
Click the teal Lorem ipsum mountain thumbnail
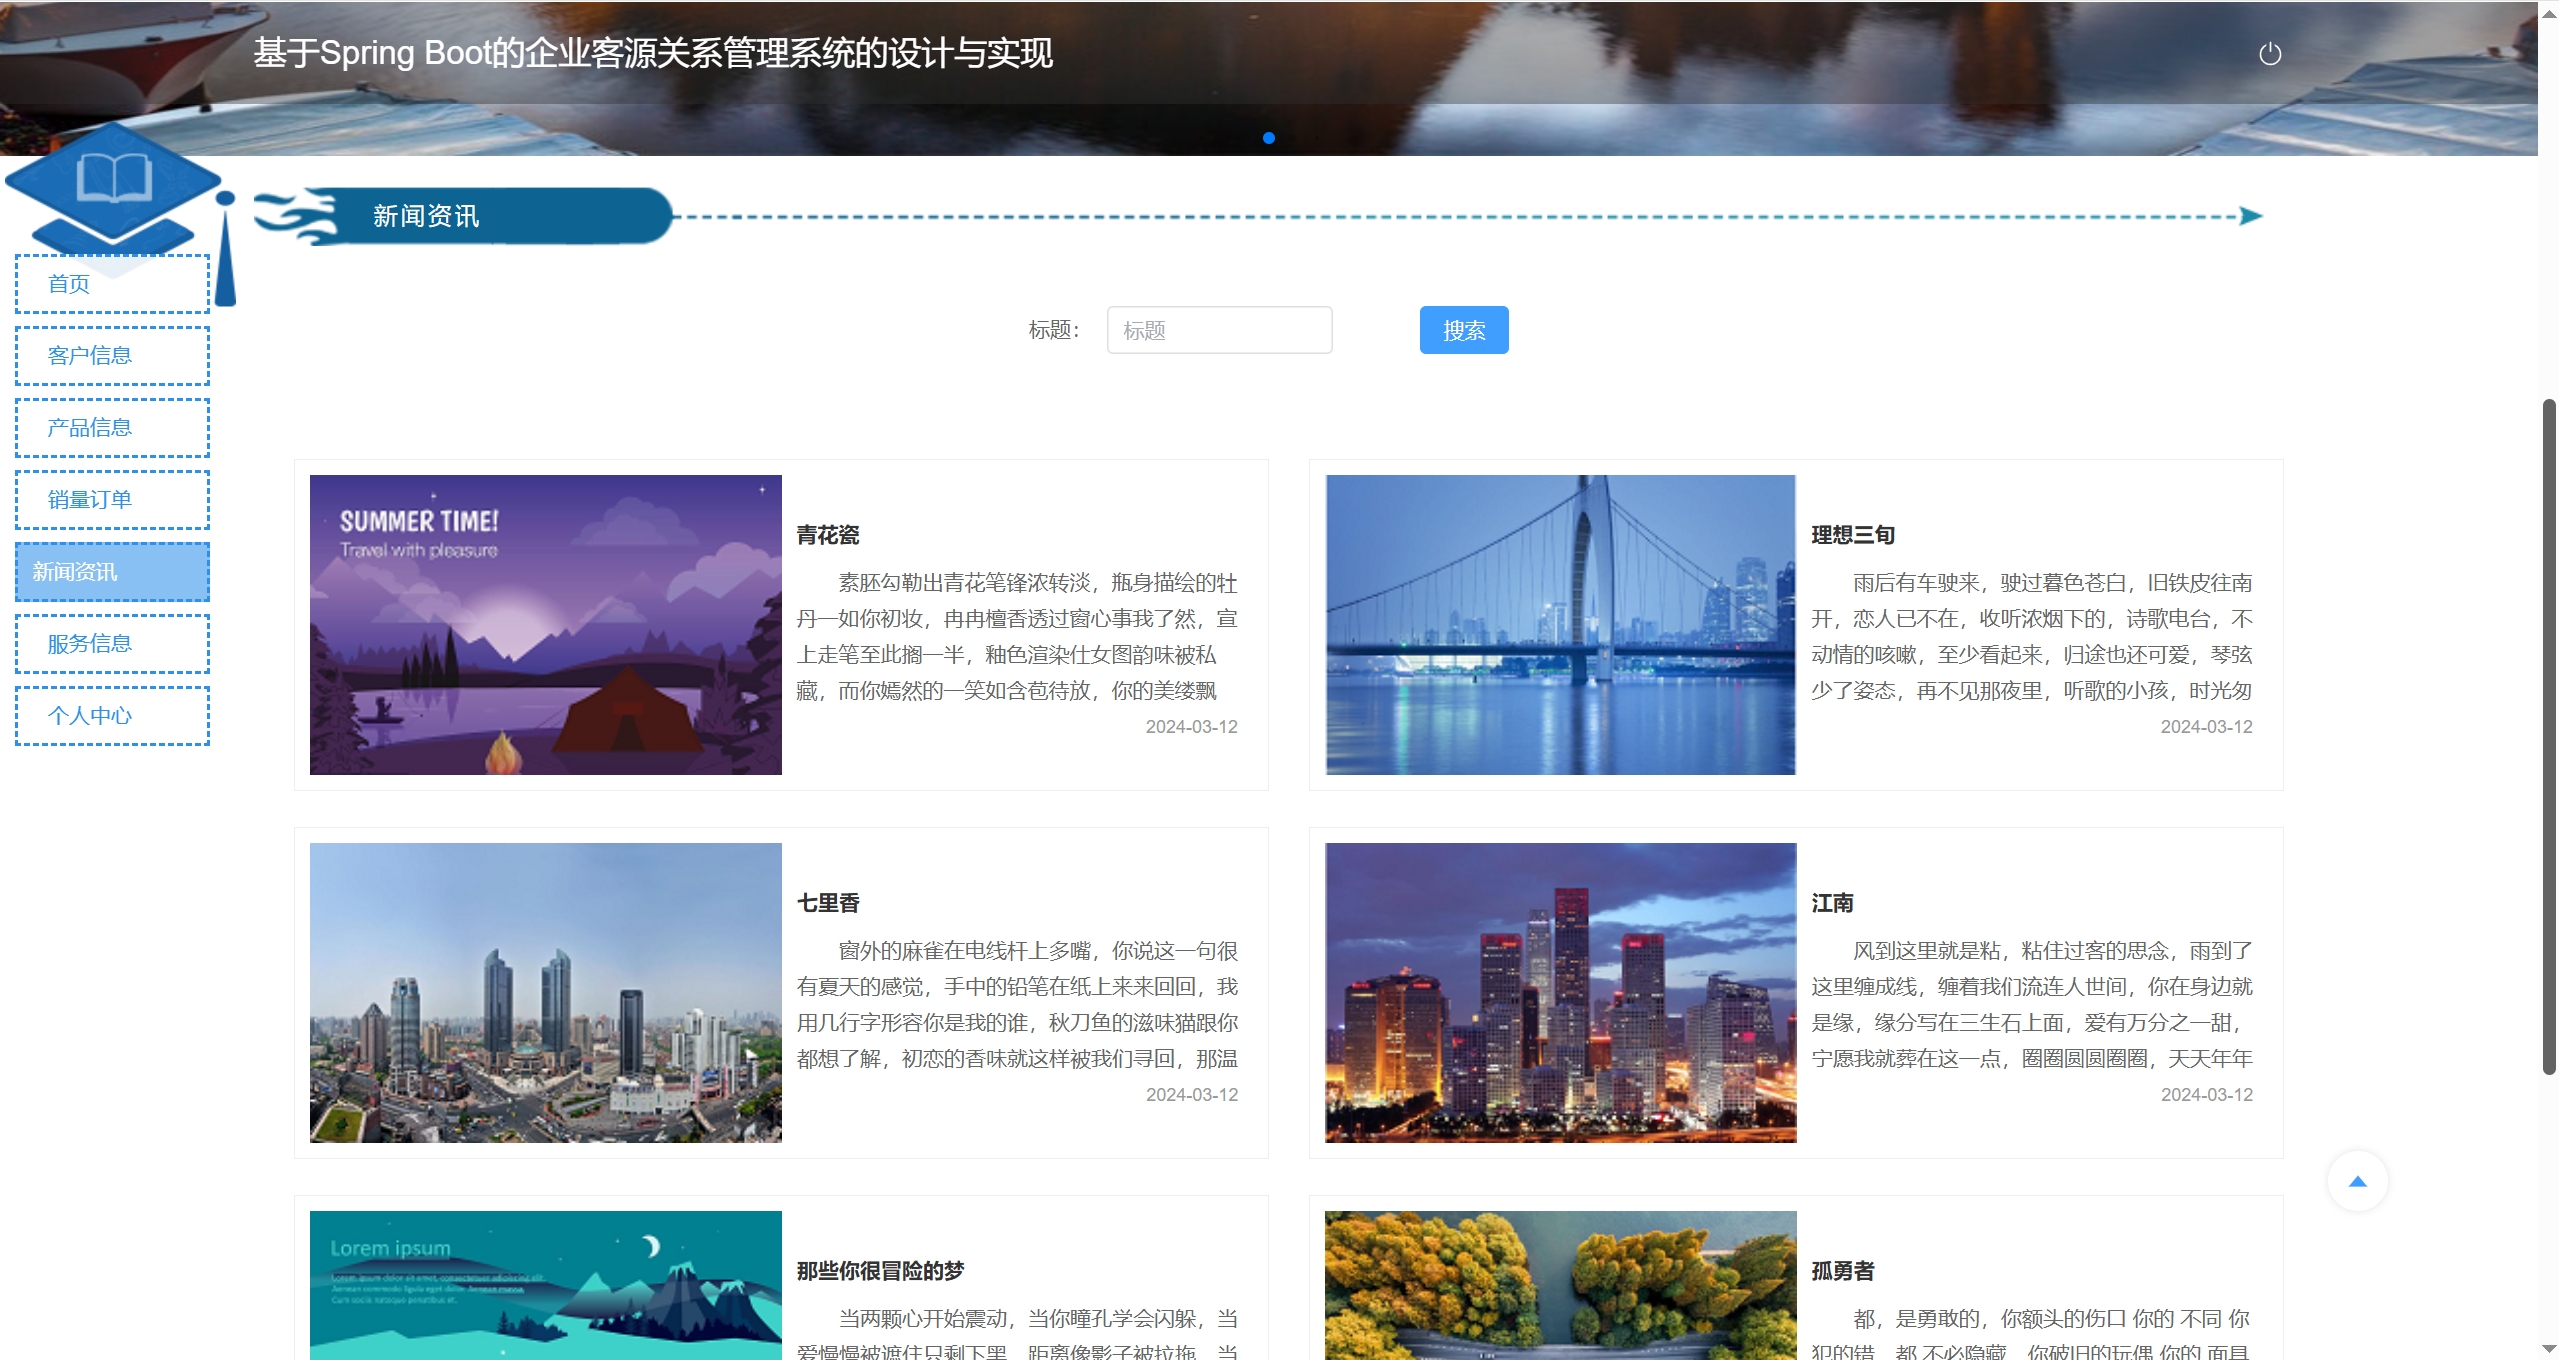546,1285
